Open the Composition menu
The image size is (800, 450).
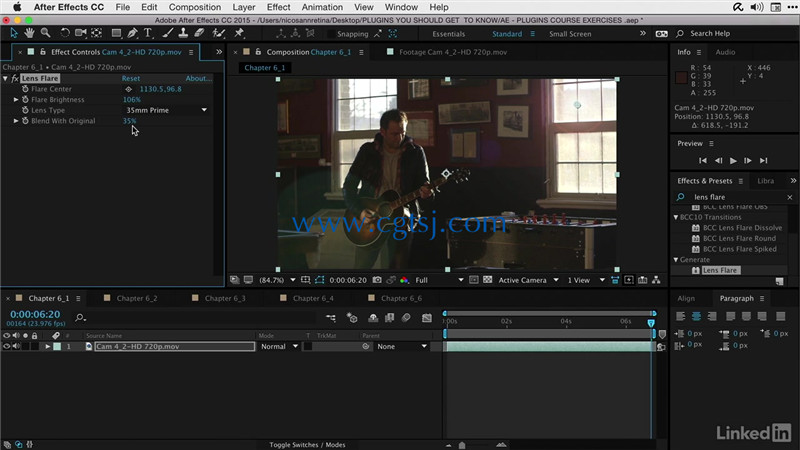[195, 7]
